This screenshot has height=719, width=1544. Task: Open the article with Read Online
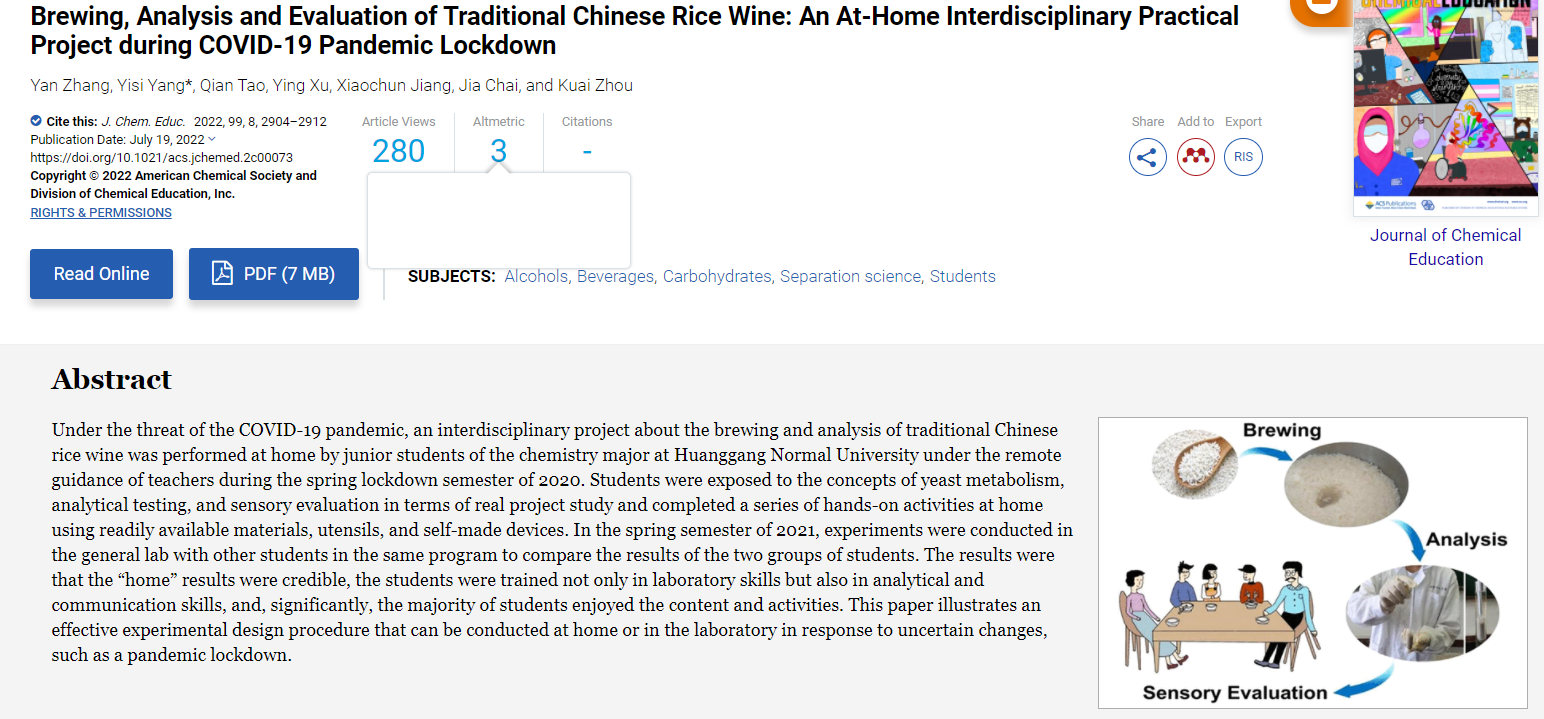101,274
